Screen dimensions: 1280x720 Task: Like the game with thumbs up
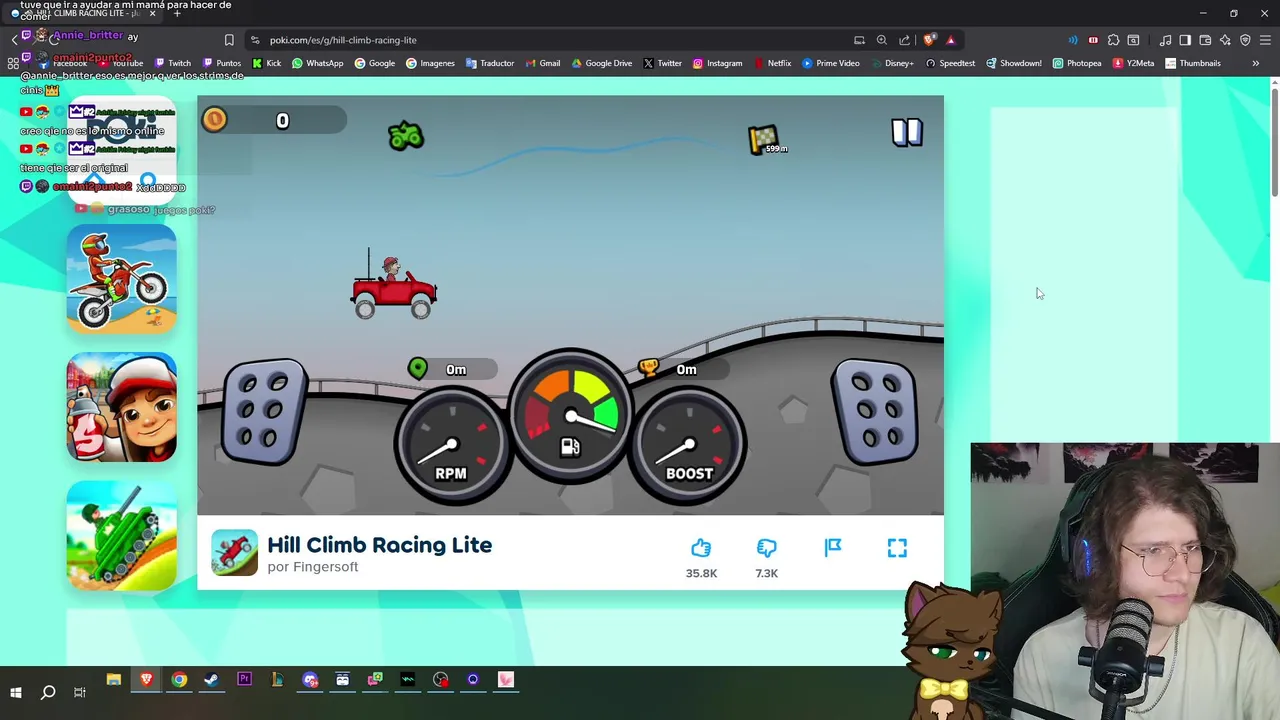[701, 548]
